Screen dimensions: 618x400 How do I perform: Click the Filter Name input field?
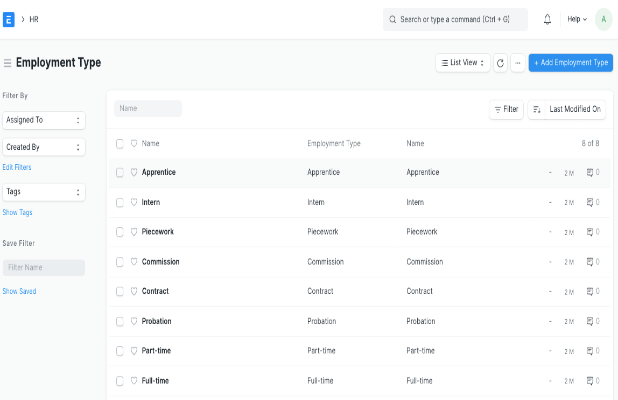(x=43, y=268)
